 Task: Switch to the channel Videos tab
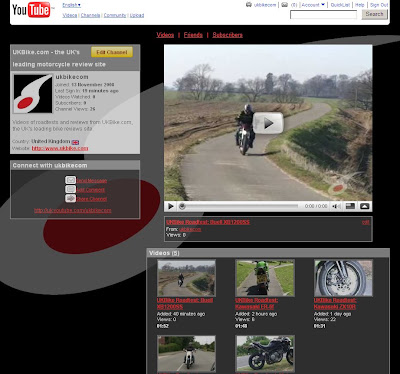[x=165, y=35]
